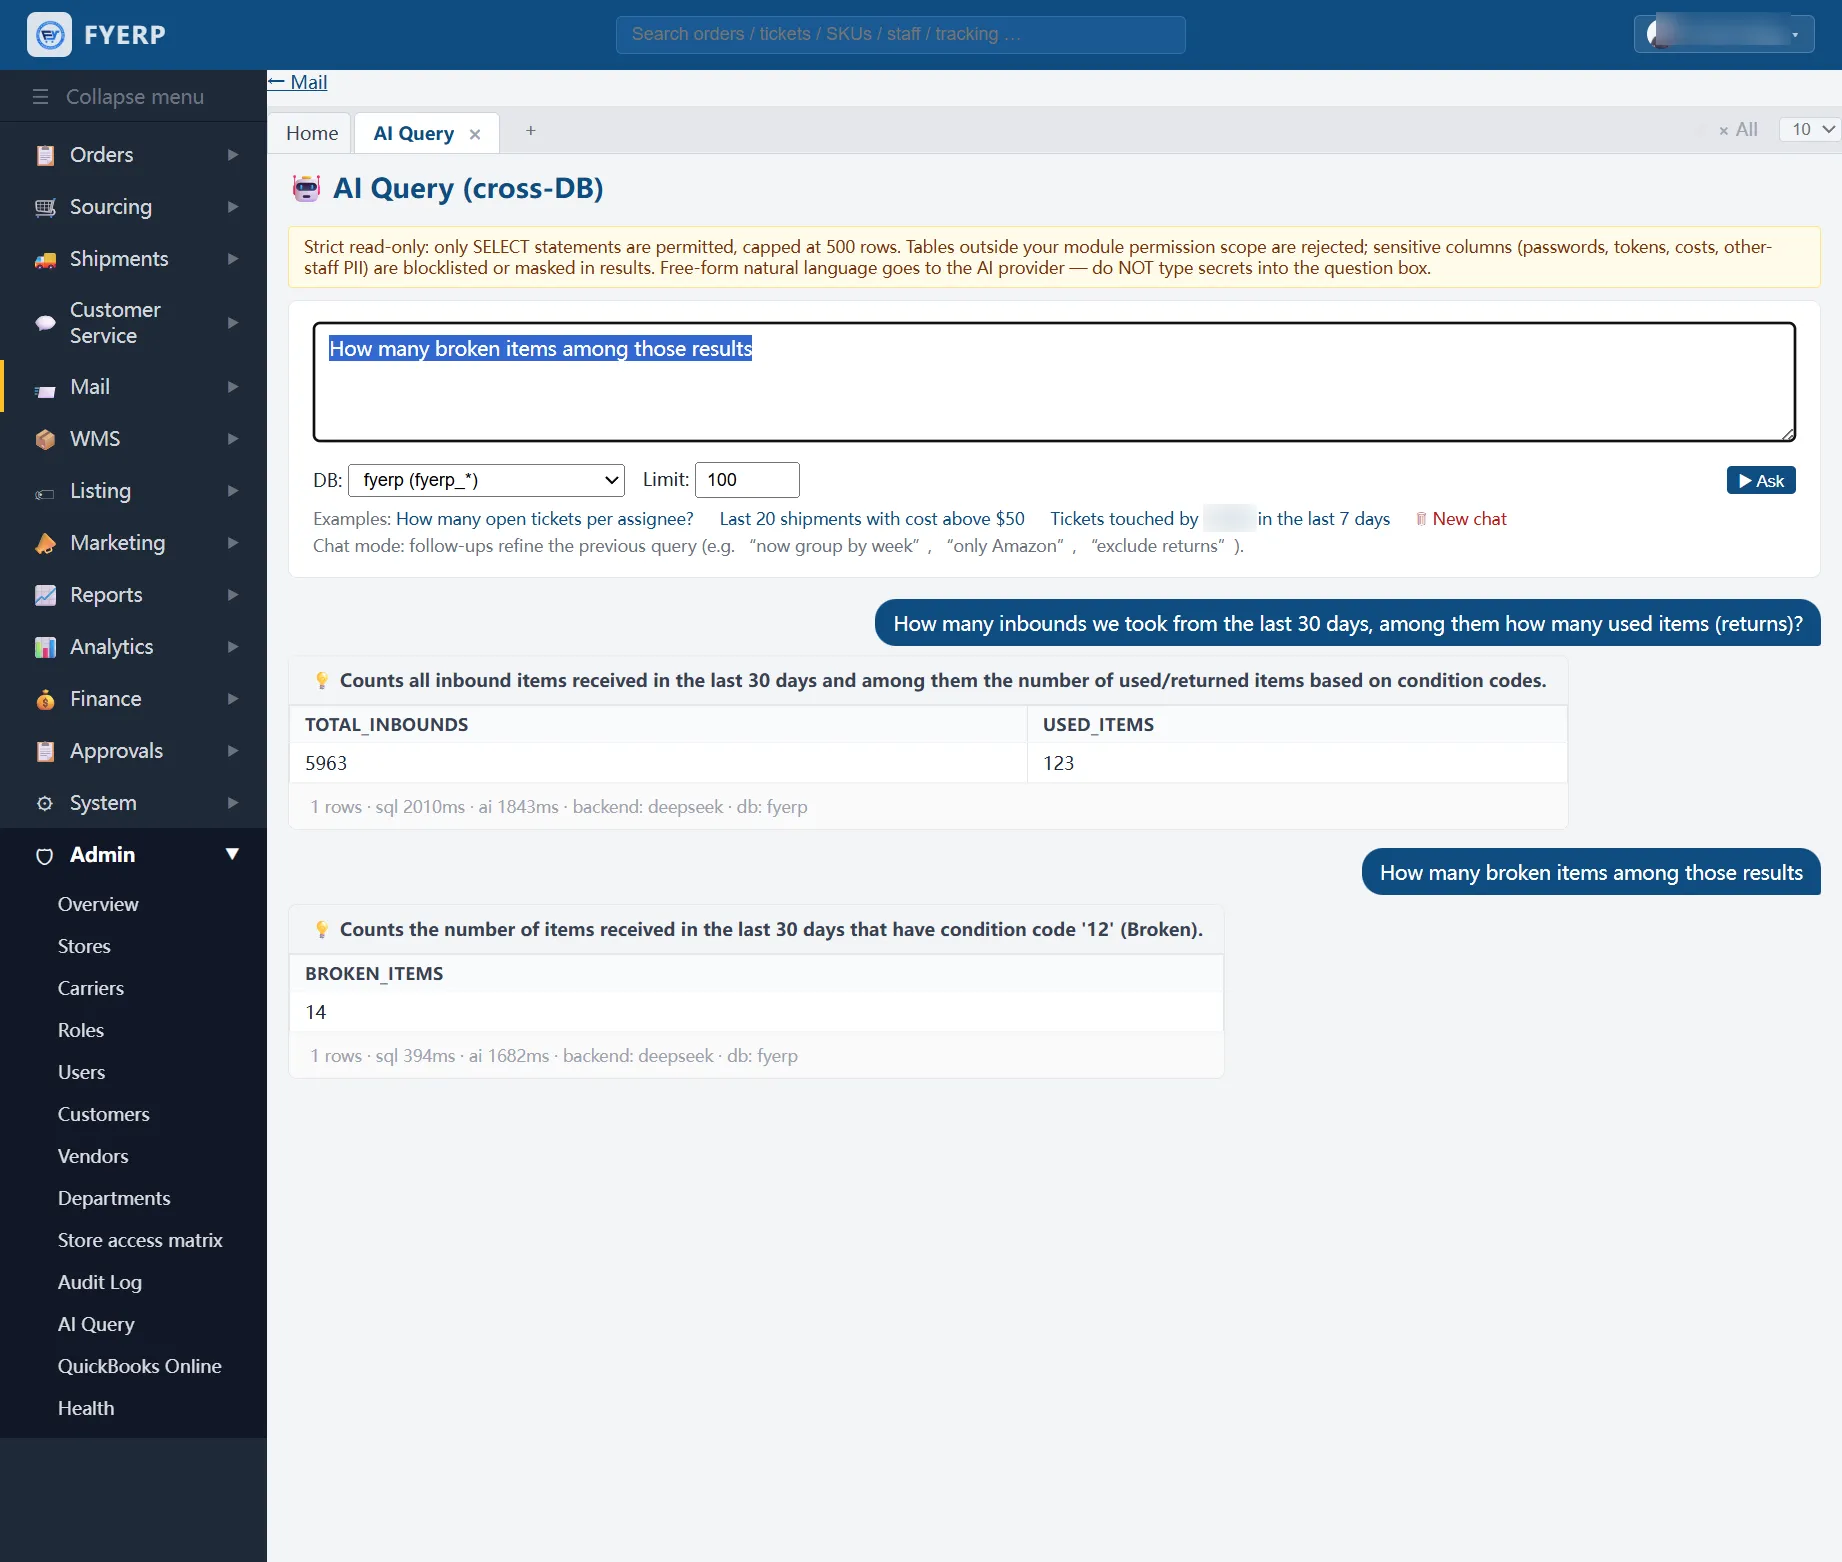The height and width of the screenshot is (1562, 1842).
Task: Click the back to Mail link
Action: click(x=297, y=82)
